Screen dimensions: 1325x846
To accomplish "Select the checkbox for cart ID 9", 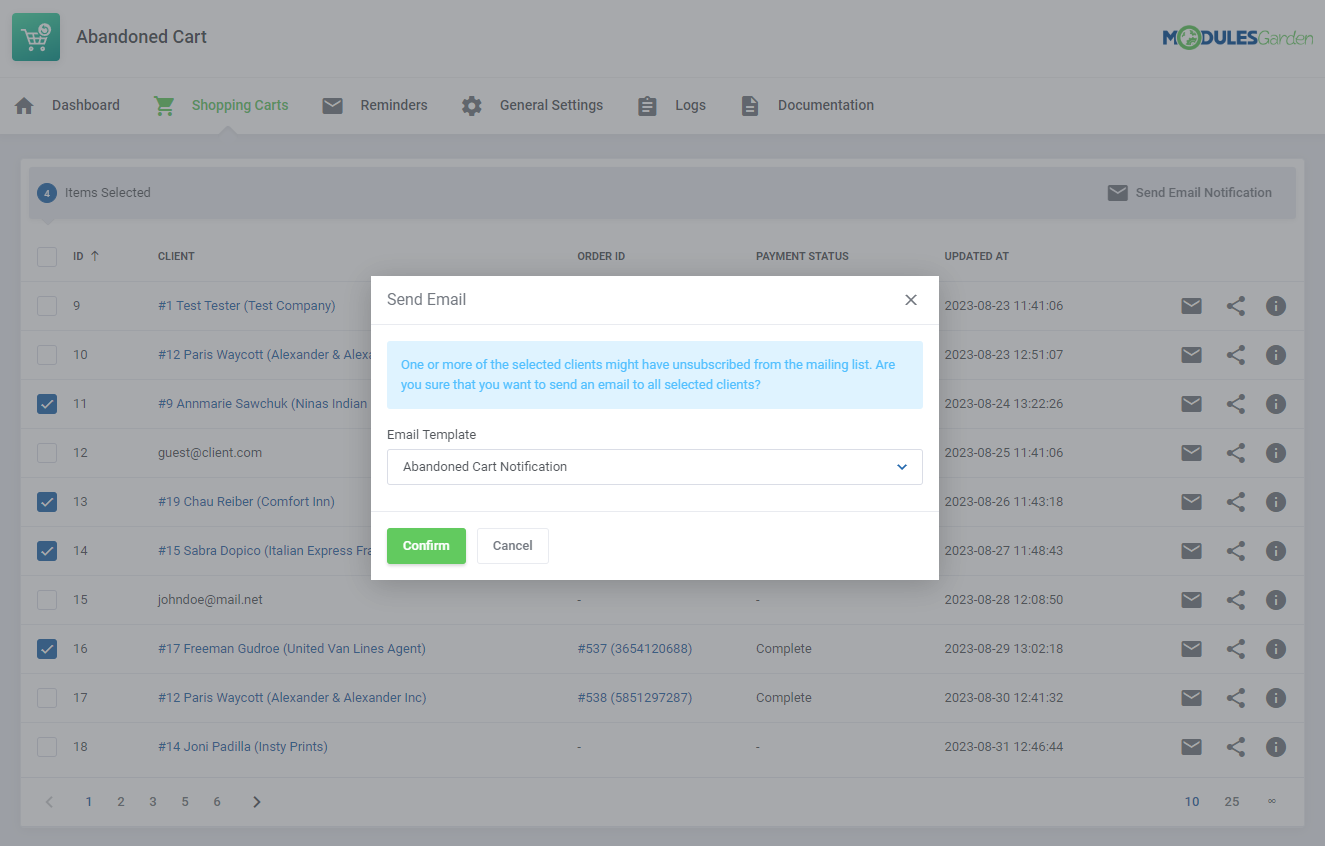I will pos(47,305).
